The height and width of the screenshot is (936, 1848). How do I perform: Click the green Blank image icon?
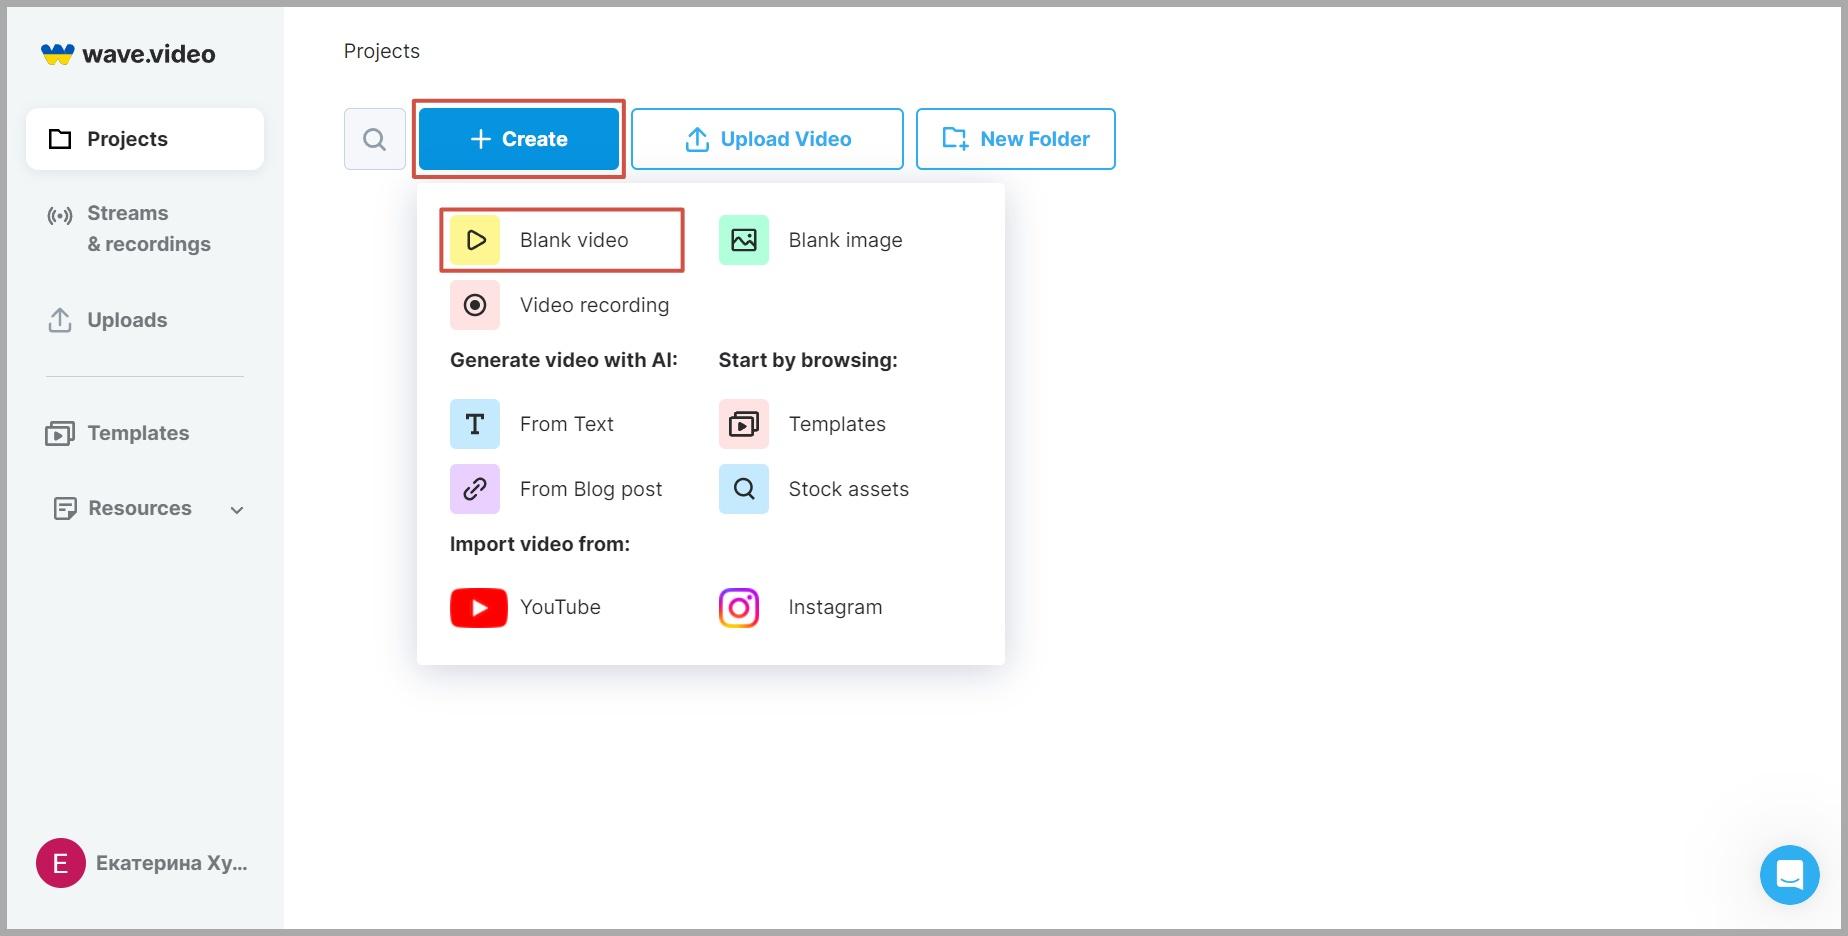point(743,240)
